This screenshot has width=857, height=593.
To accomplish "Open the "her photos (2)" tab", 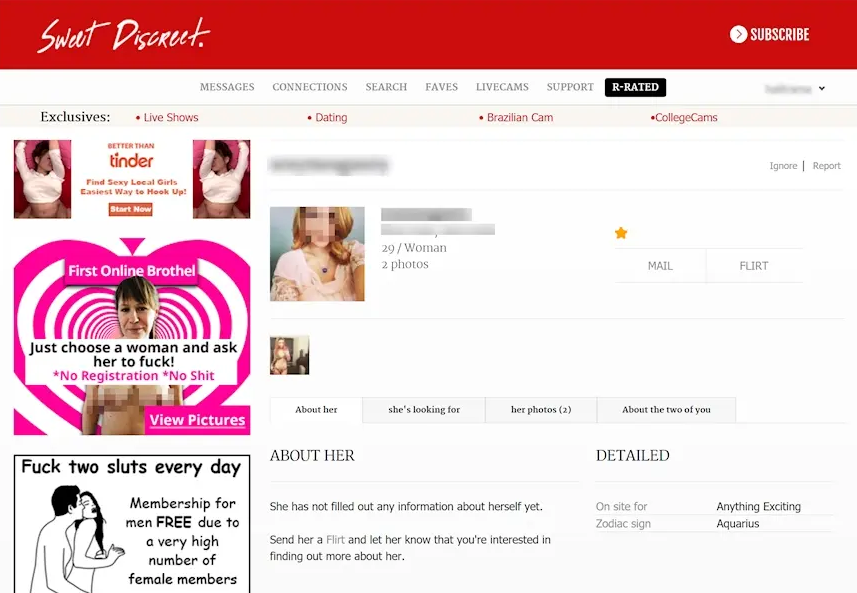I will [x=540, y=410].
